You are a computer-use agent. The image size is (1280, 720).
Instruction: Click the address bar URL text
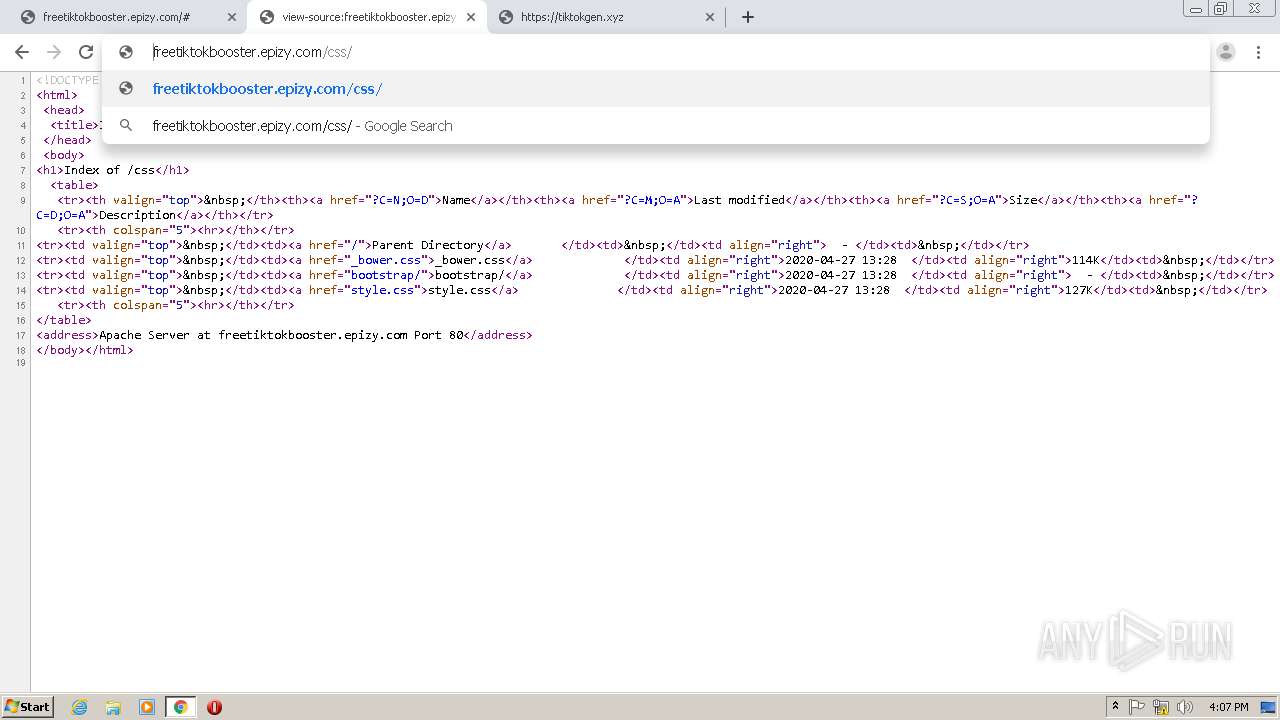point(252,52)
